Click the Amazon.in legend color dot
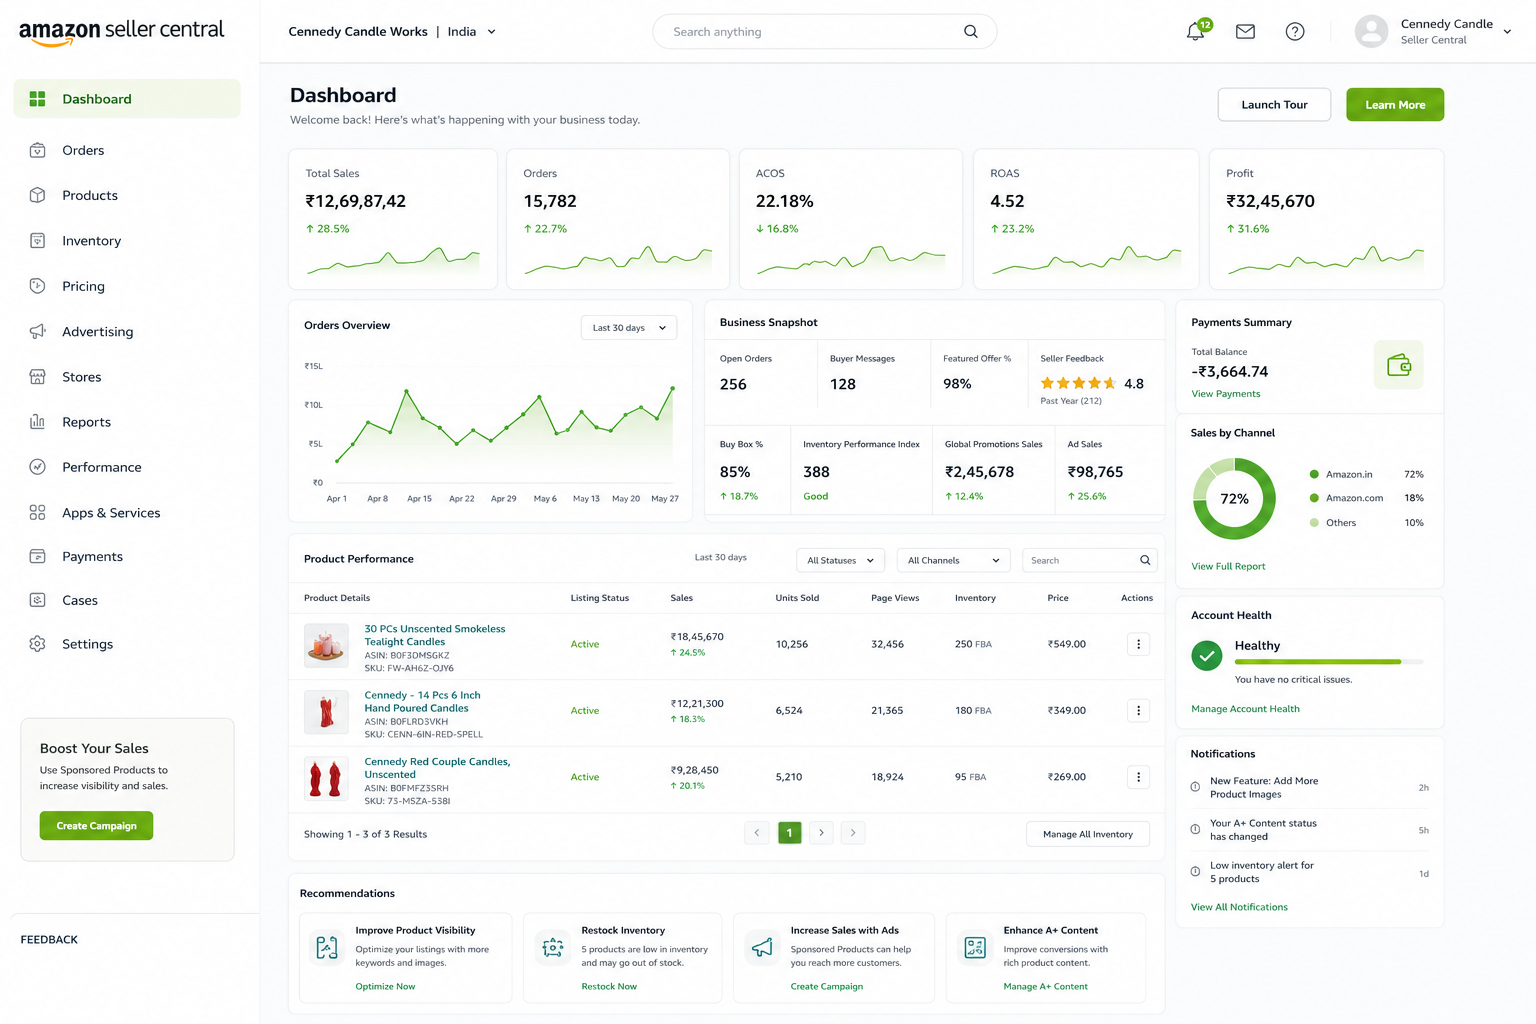The height and width of the screenshot is (1024, 1536). point(1314,474)
